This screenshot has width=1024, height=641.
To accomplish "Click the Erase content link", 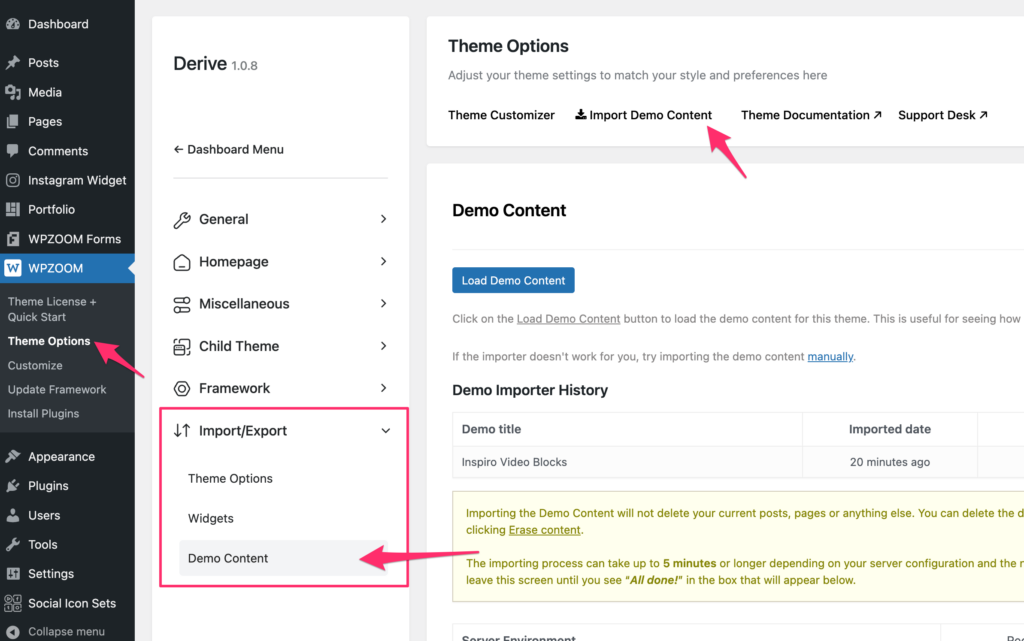I will click(544, 530).
